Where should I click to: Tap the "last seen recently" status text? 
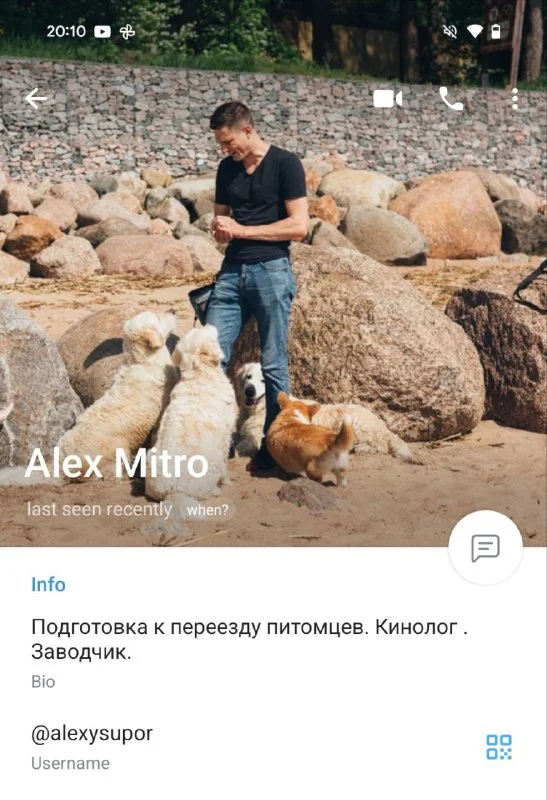[x=100, y=509]
